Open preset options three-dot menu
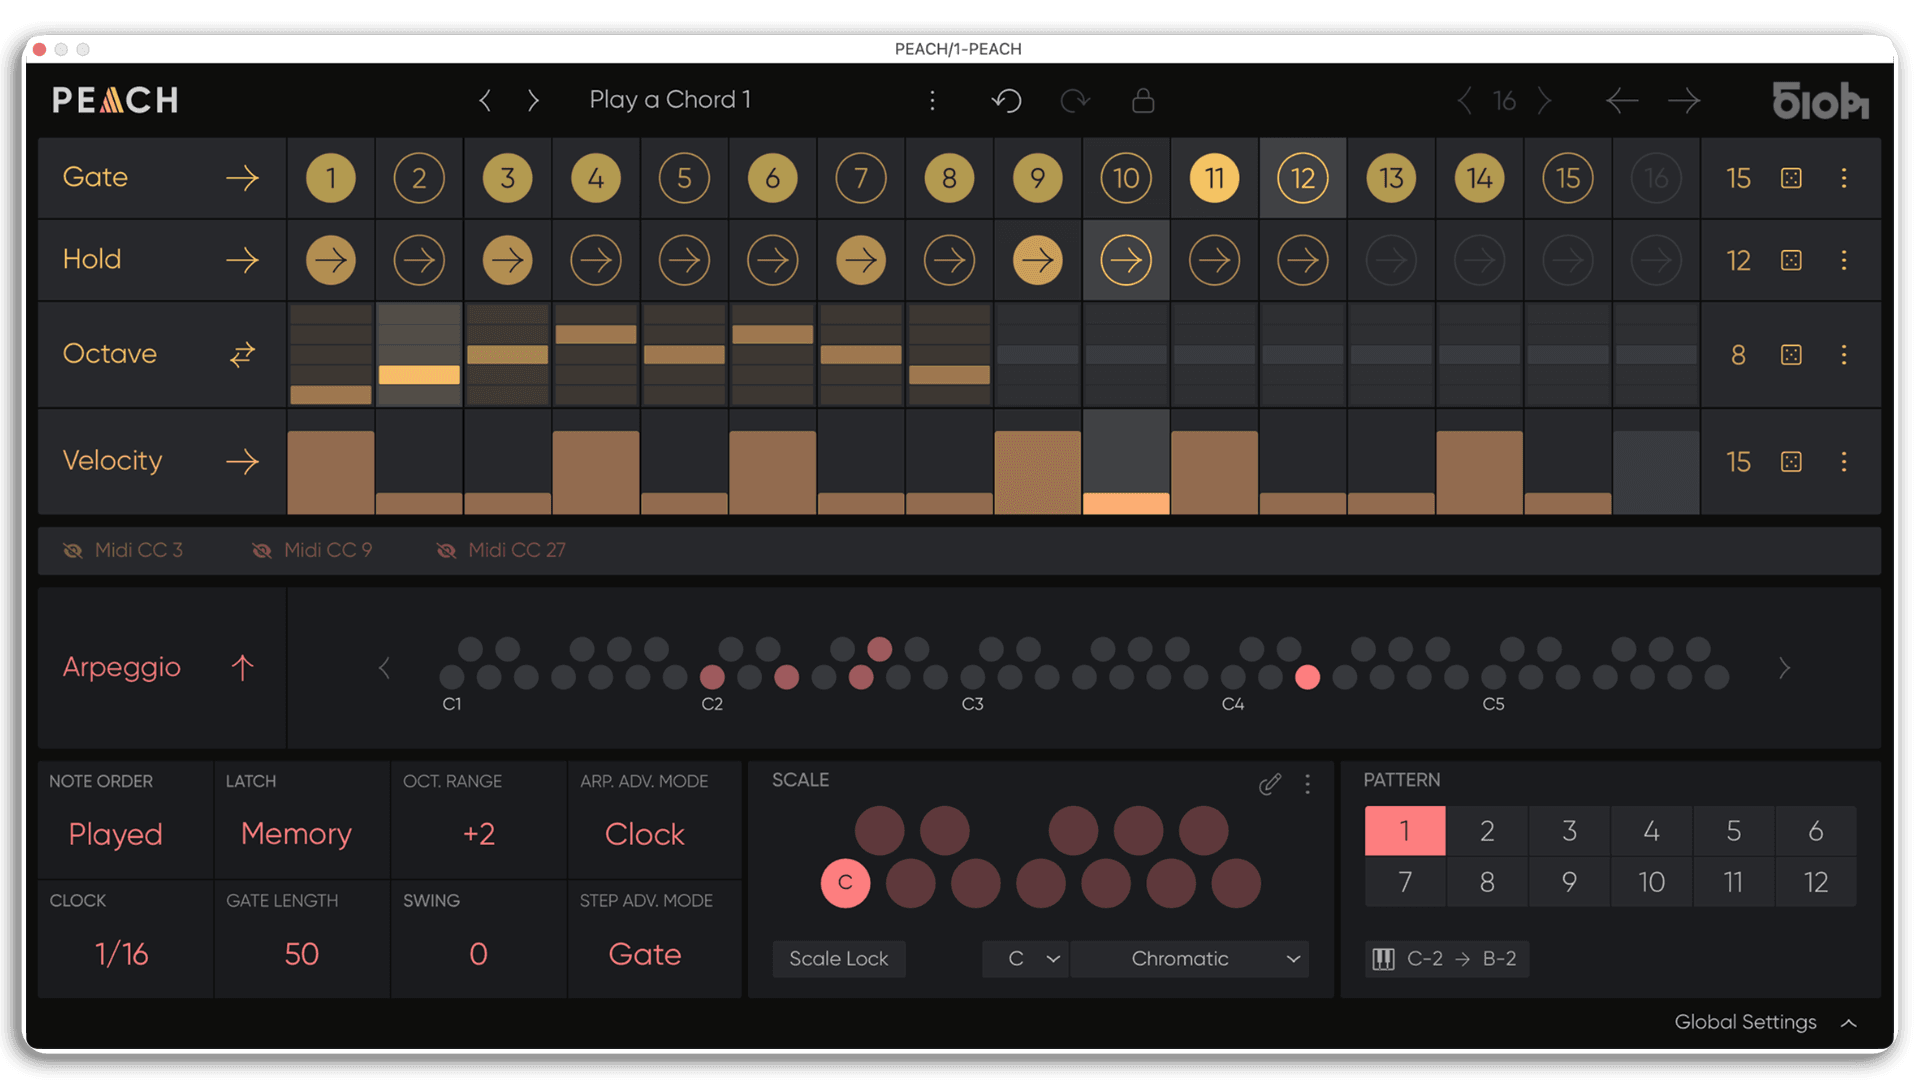The image size is (1920, 1080). click(932, 100)
